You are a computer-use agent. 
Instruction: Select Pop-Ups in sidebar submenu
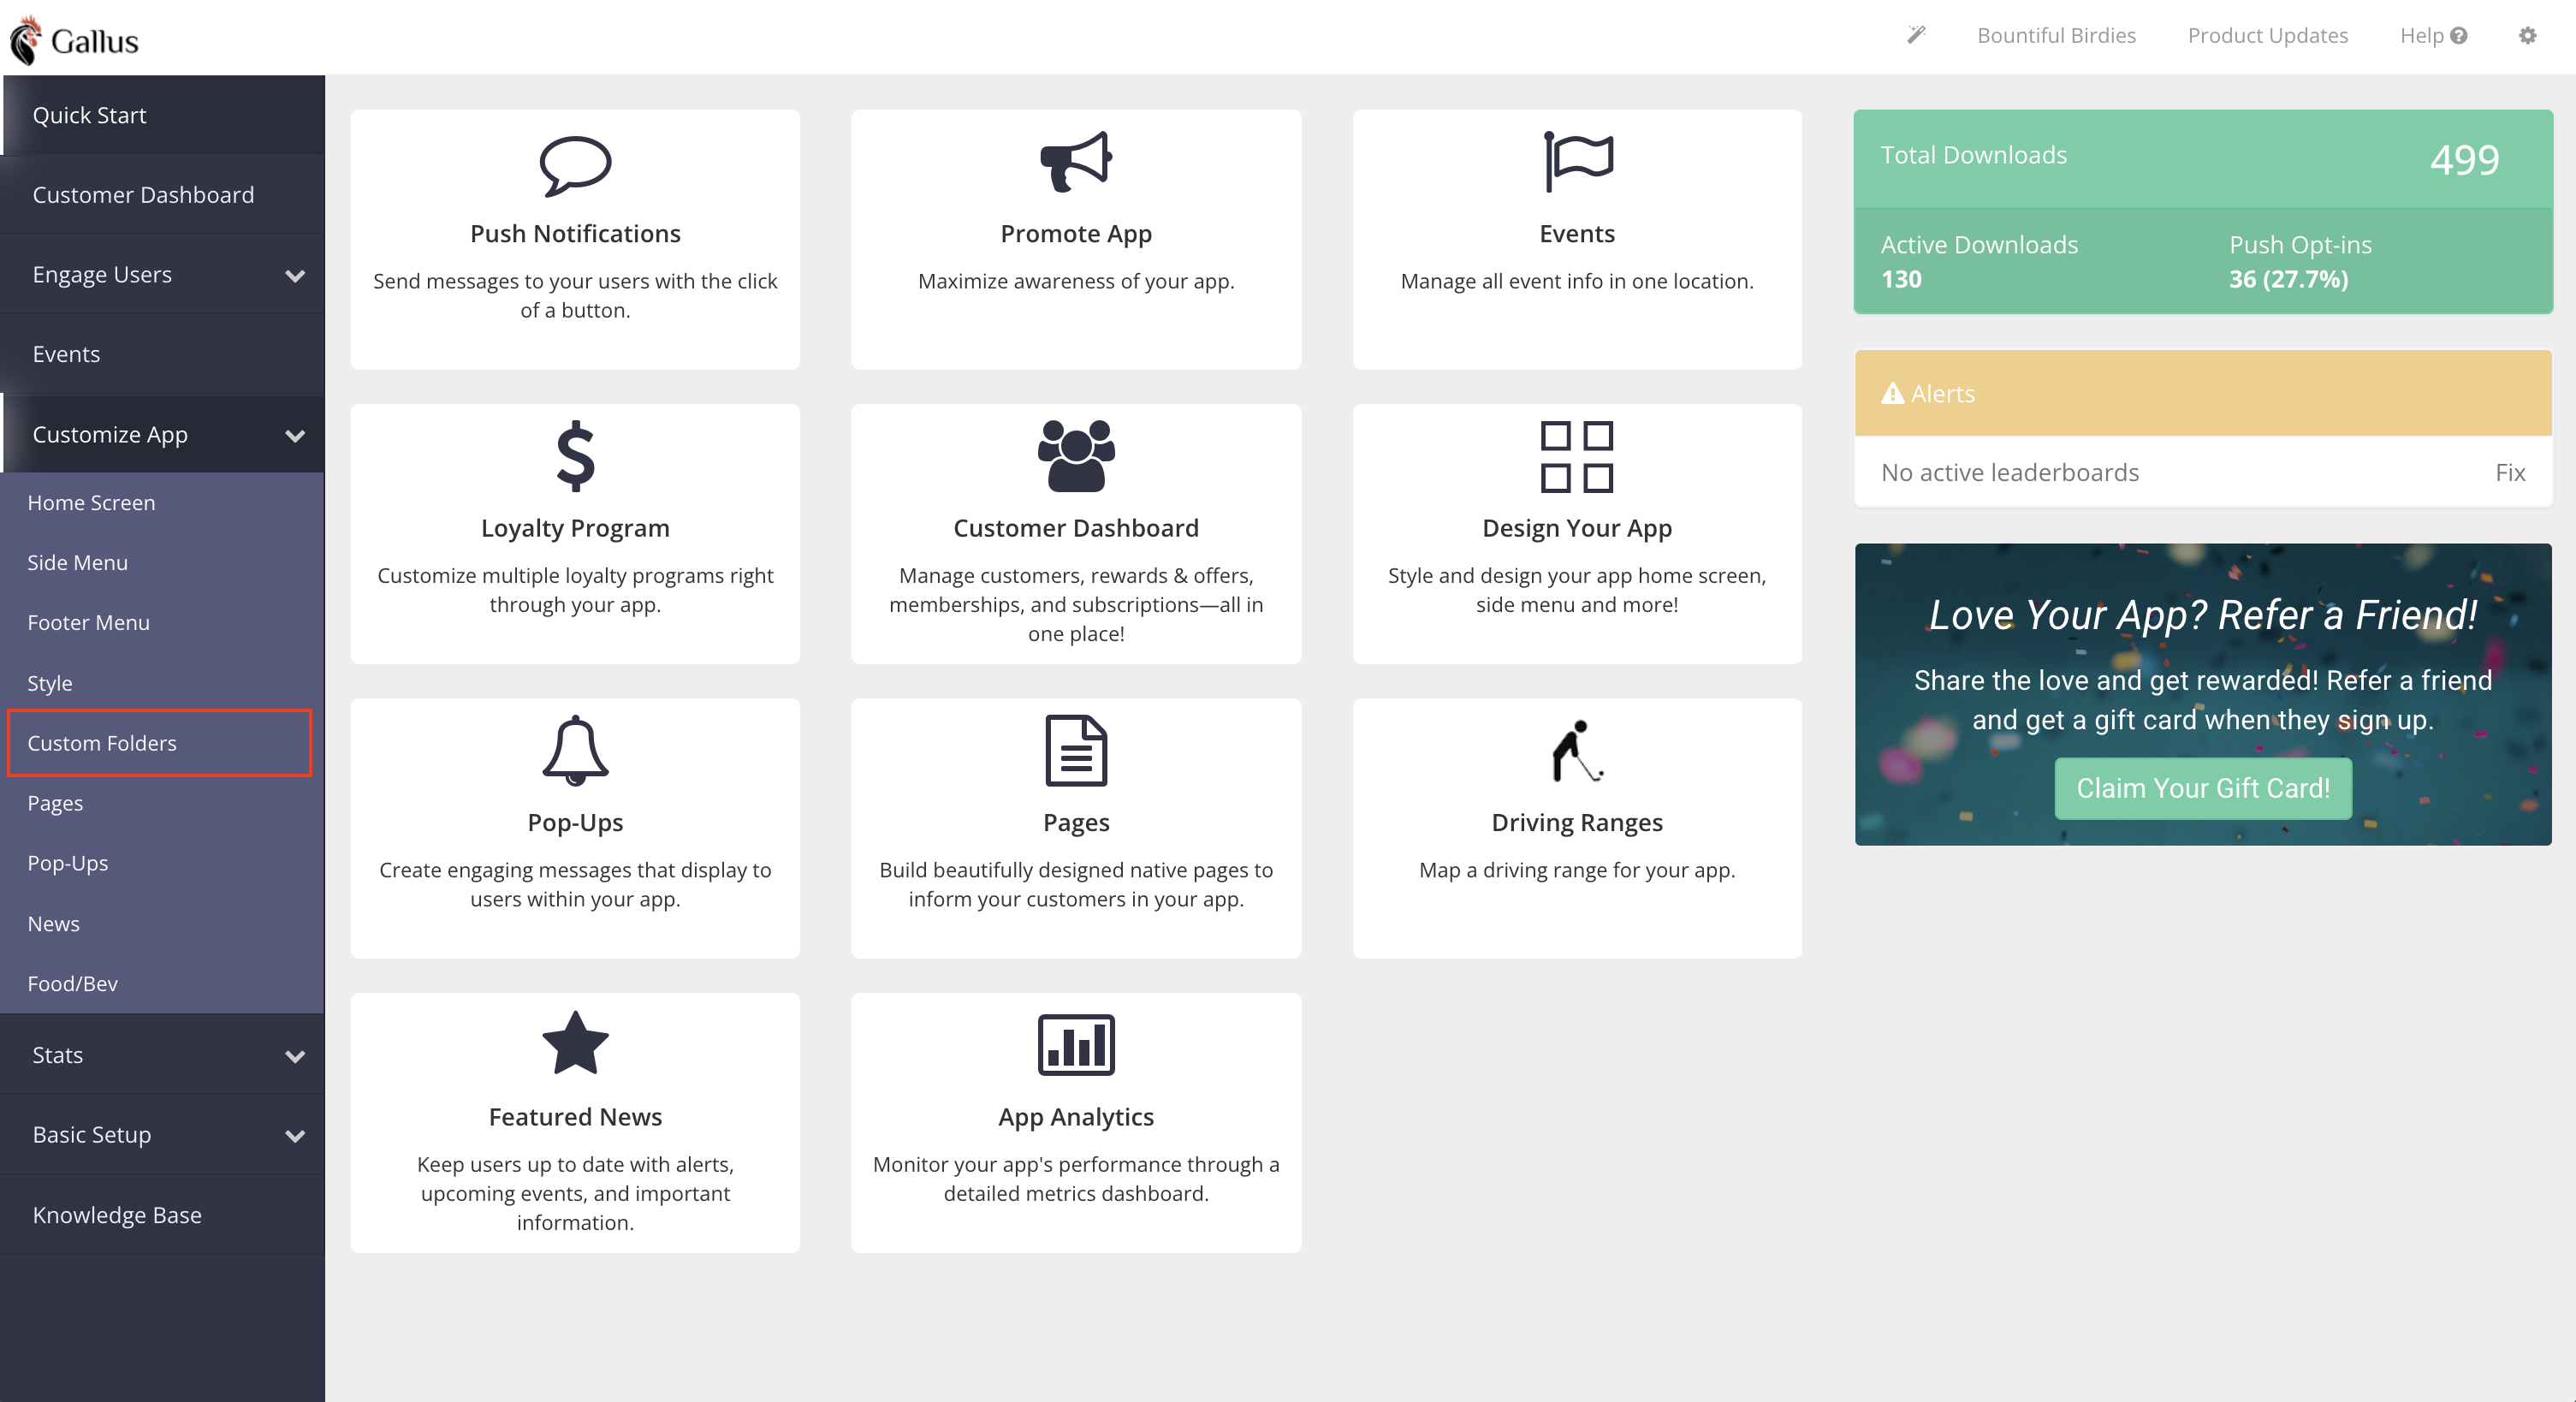coord(162,863)
